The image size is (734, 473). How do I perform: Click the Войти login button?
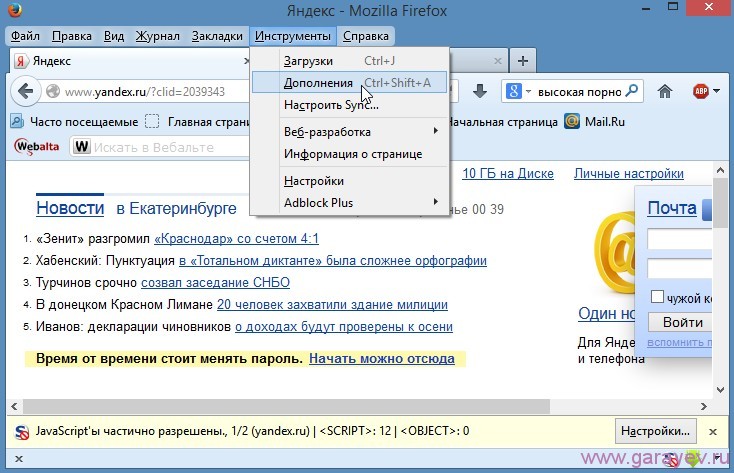coord(681,322)
